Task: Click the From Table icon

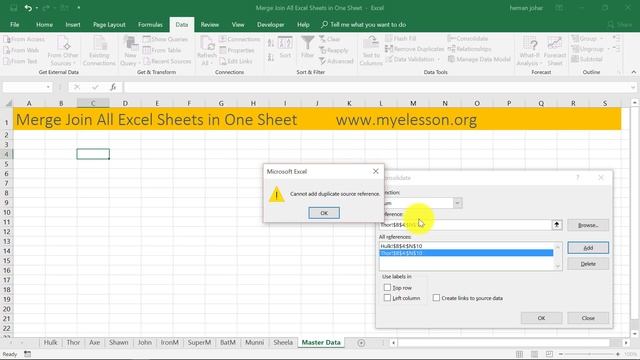Action: click(x=147, y=50)
